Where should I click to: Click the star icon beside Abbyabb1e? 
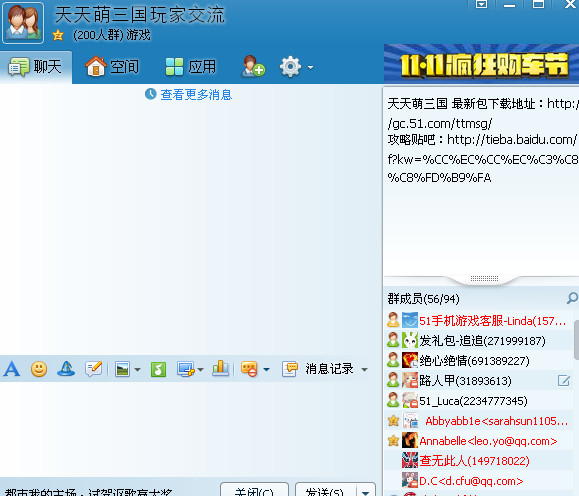click(x=393, y=421)
